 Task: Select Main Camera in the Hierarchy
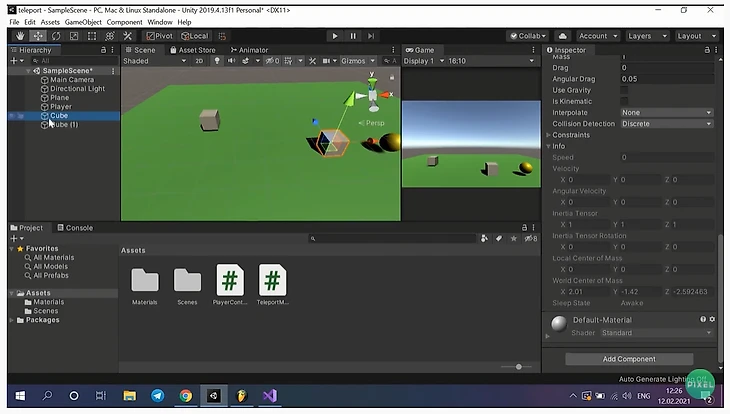click(x=71, y=80)
